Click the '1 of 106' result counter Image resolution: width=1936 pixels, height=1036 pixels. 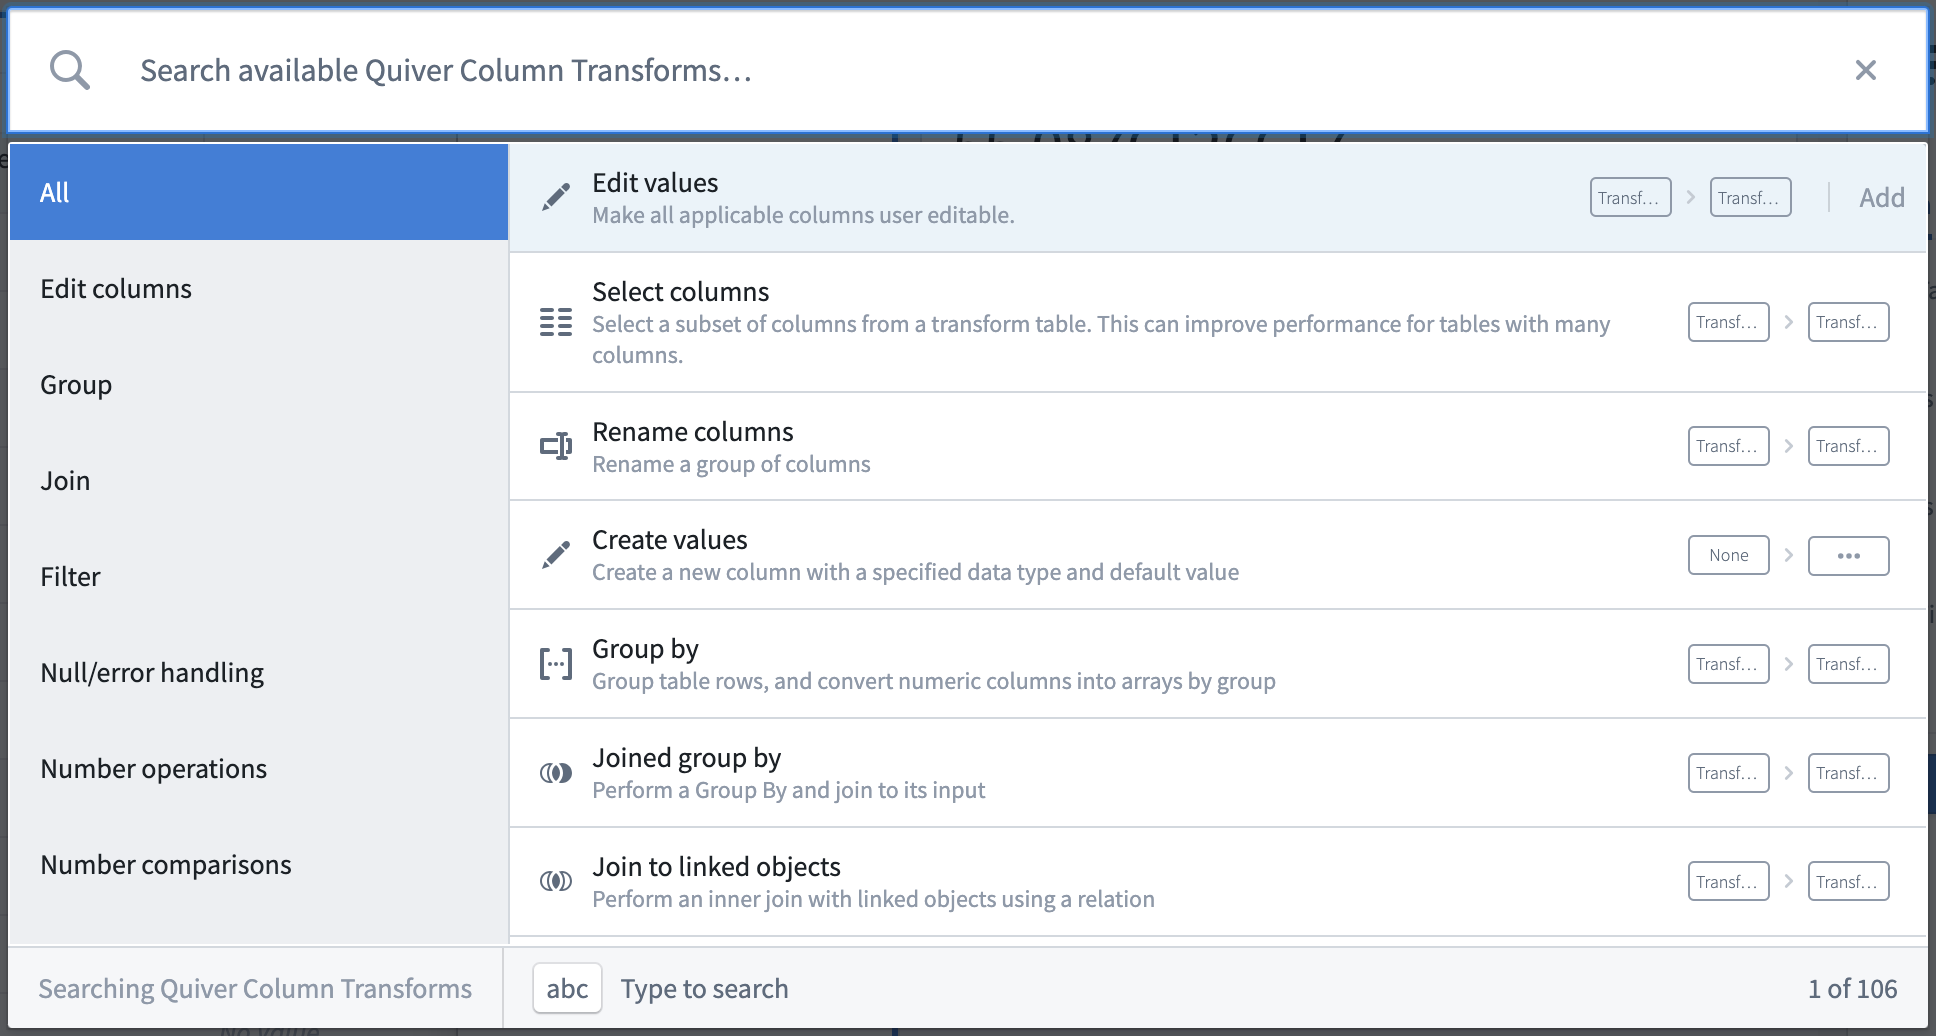[1852, 988]
